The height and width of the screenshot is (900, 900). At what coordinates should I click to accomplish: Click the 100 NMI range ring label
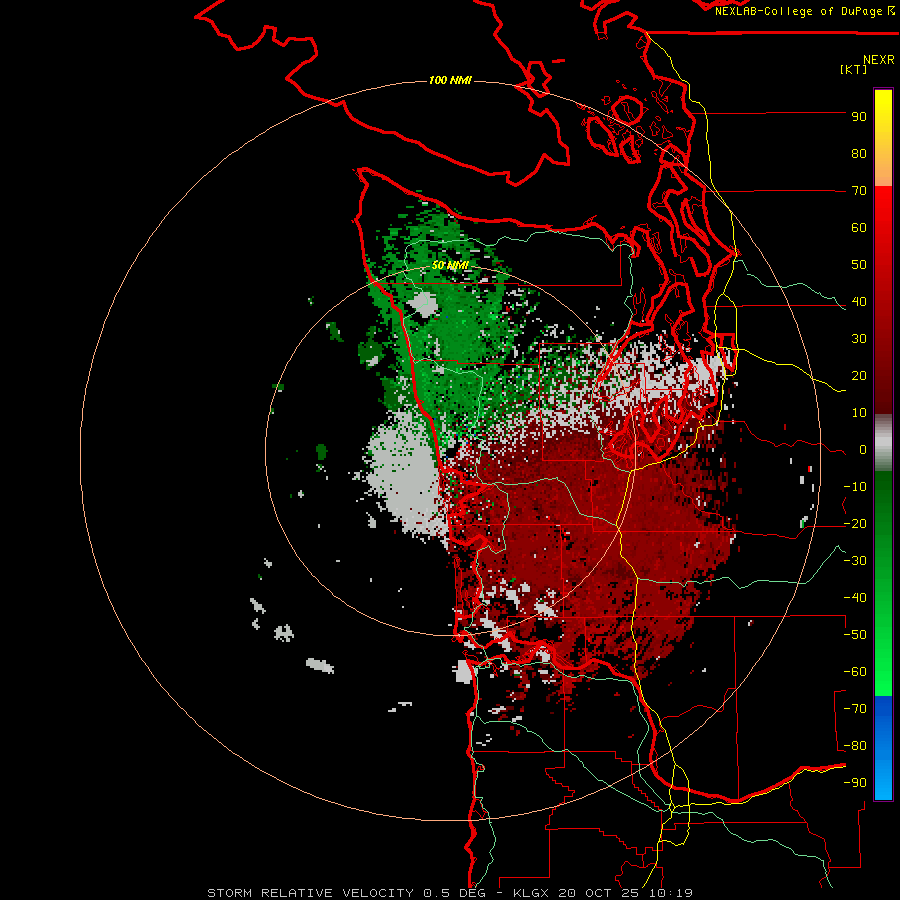pos(450,80)
